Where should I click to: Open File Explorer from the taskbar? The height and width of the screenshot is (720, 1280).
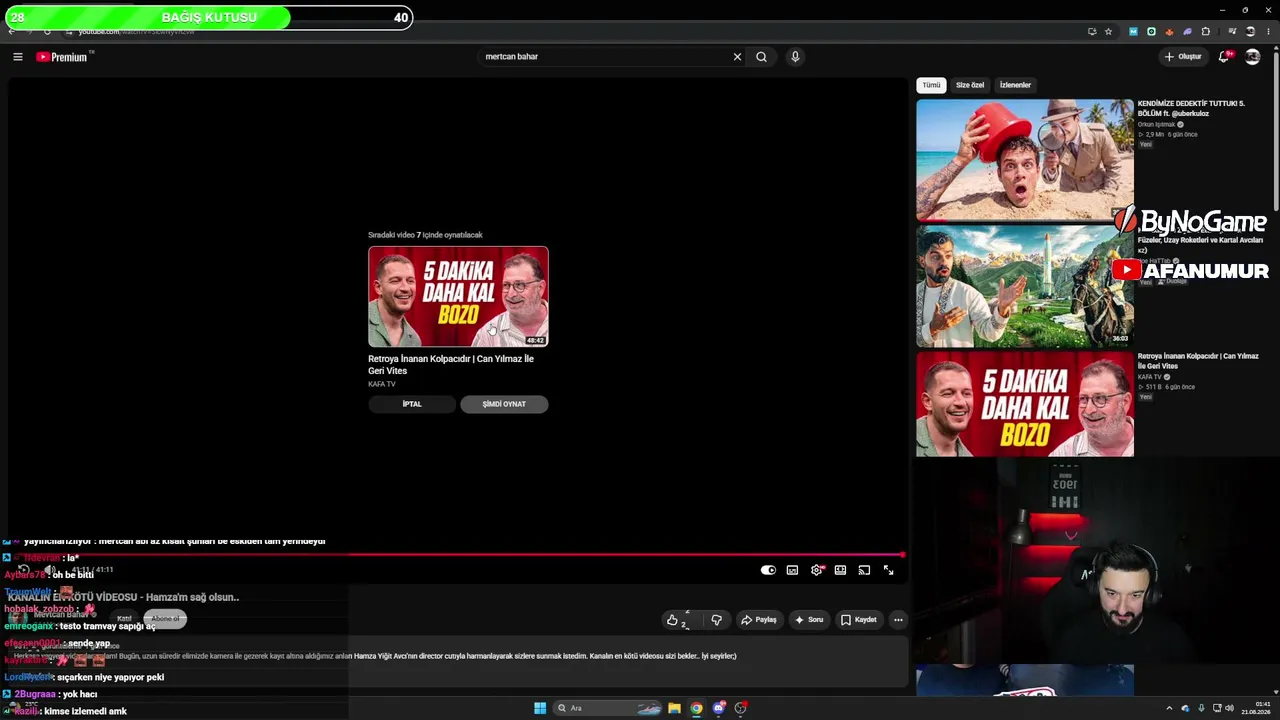coord(675,708)
